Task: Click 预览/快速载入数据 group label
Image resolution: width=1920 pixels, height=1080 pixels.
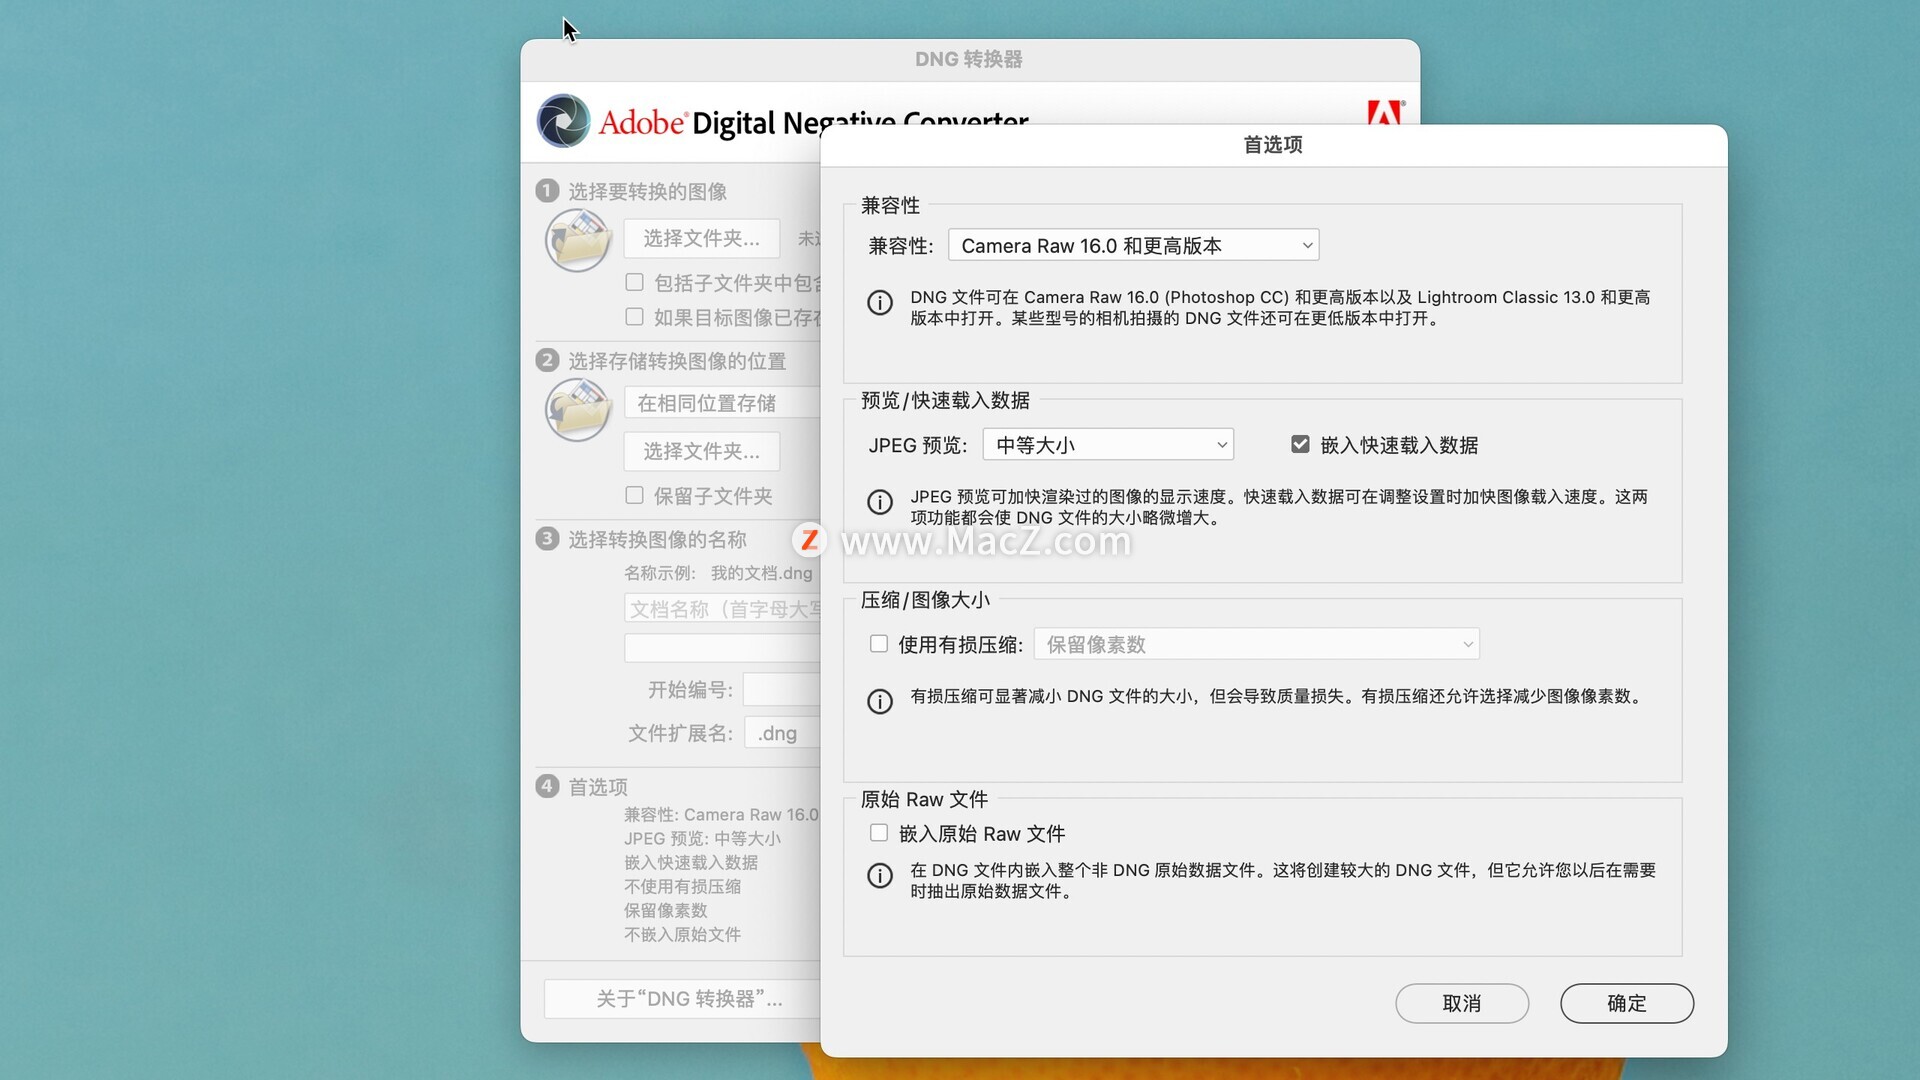Action: [945, 400]
